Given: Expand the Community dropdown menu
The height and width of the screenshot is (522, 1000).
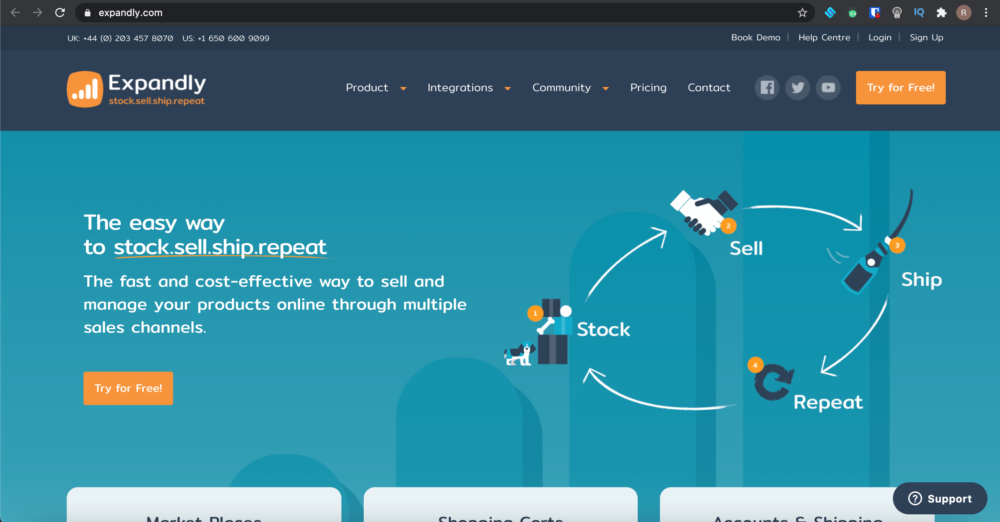Looking at the screenshot, I should pos(570,87).
